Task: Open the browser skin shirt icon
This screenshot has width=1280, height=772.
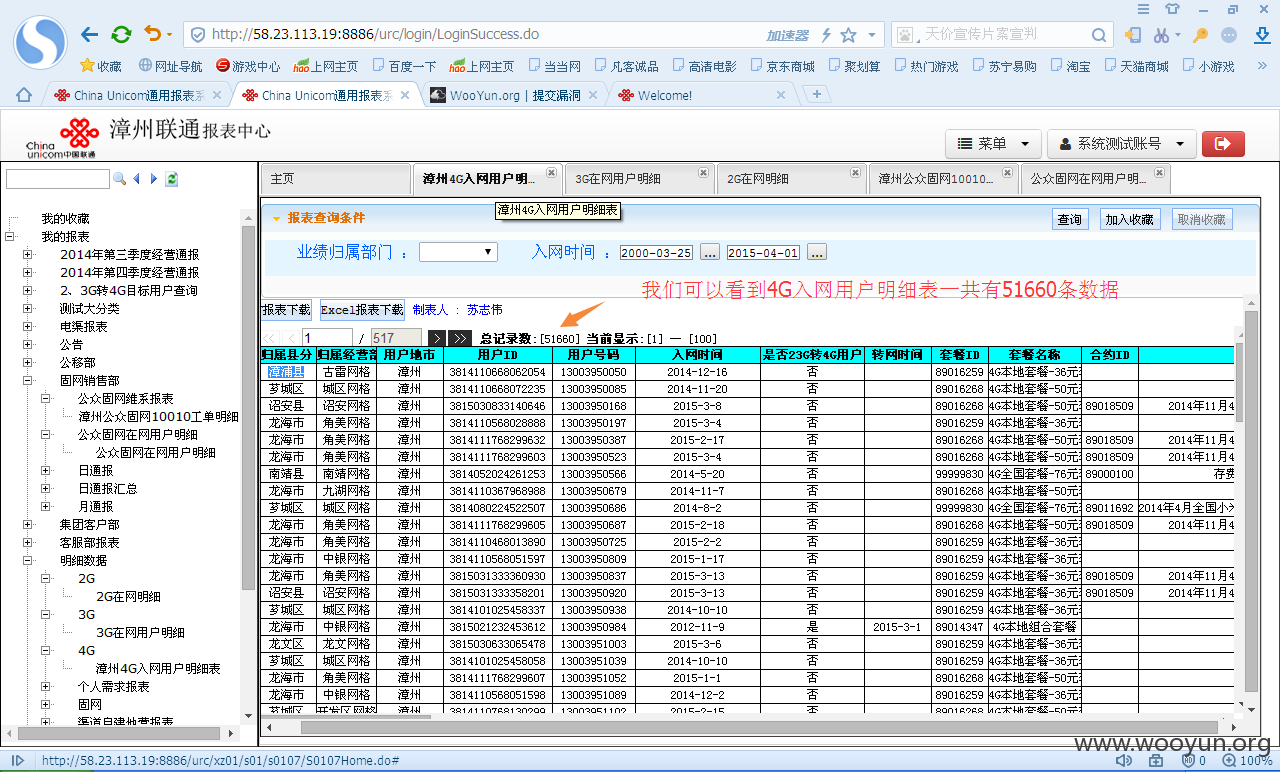Action: click(x=1172, y=8)
